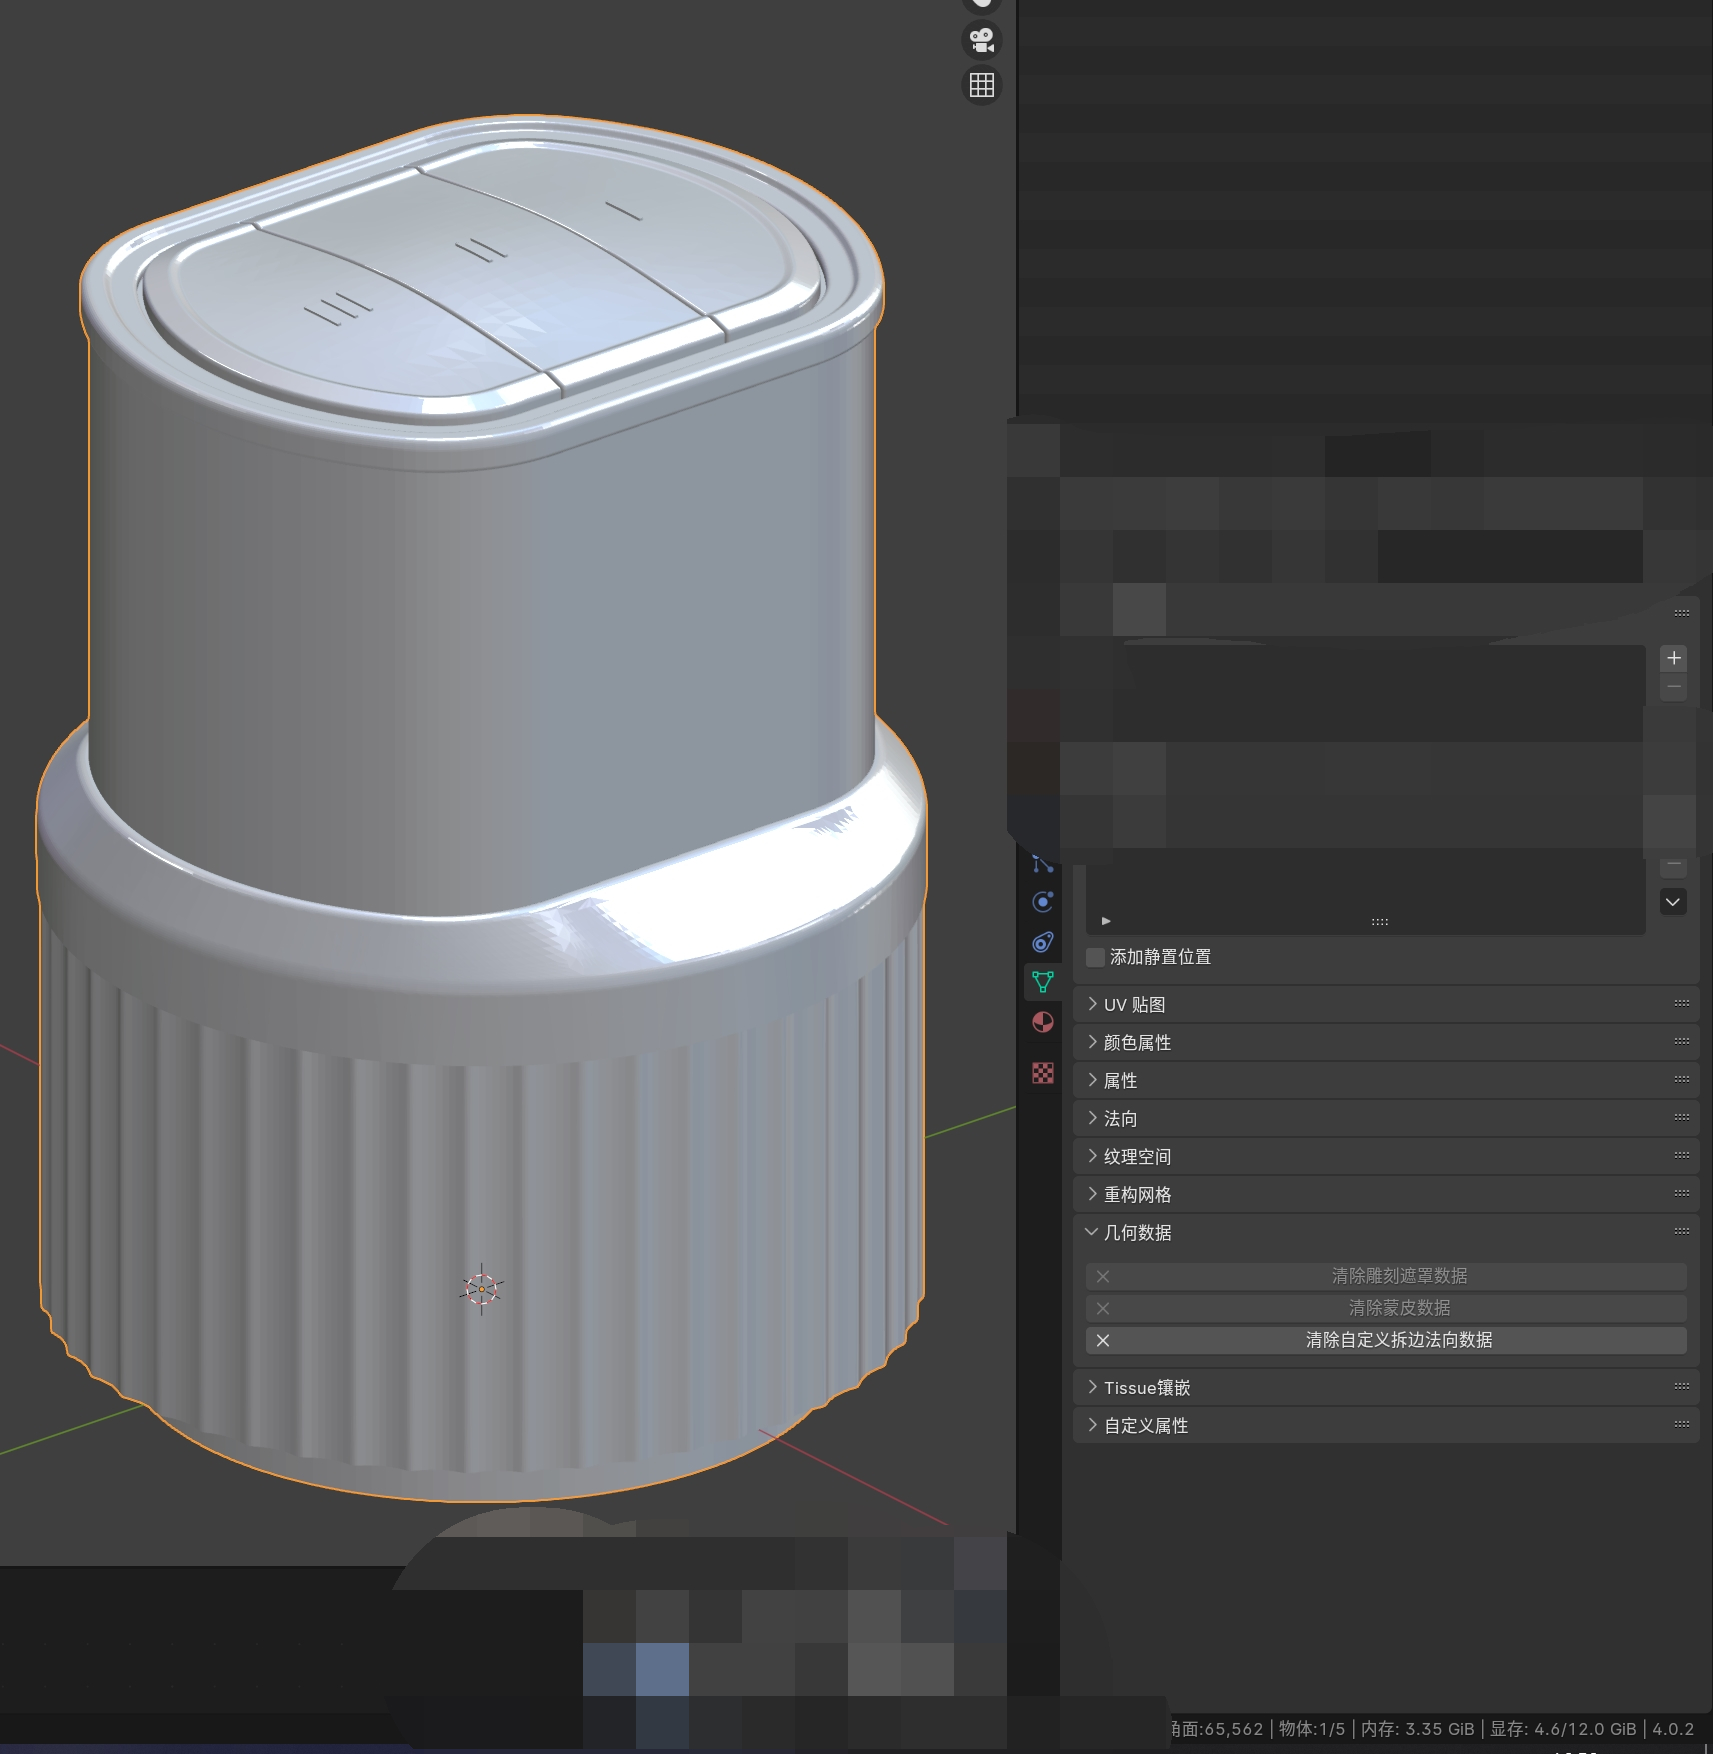Click the 清除蒙皮数据 button

click(1386, 1308)
